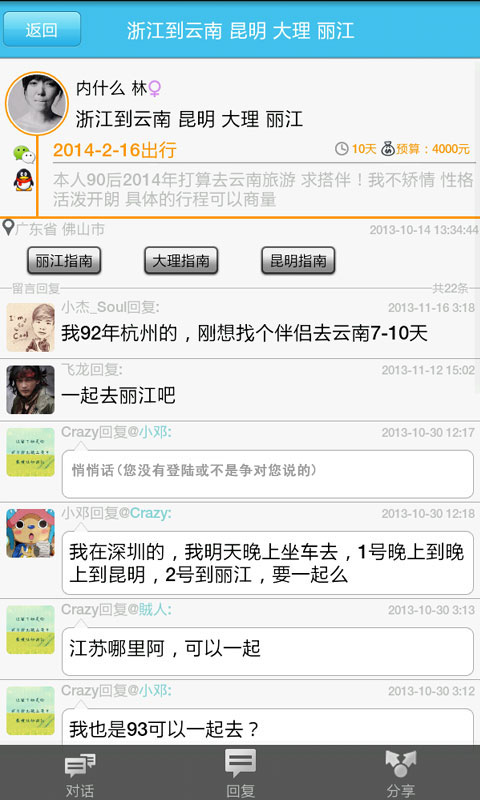Tap the clock icon next to 10天

341,149
